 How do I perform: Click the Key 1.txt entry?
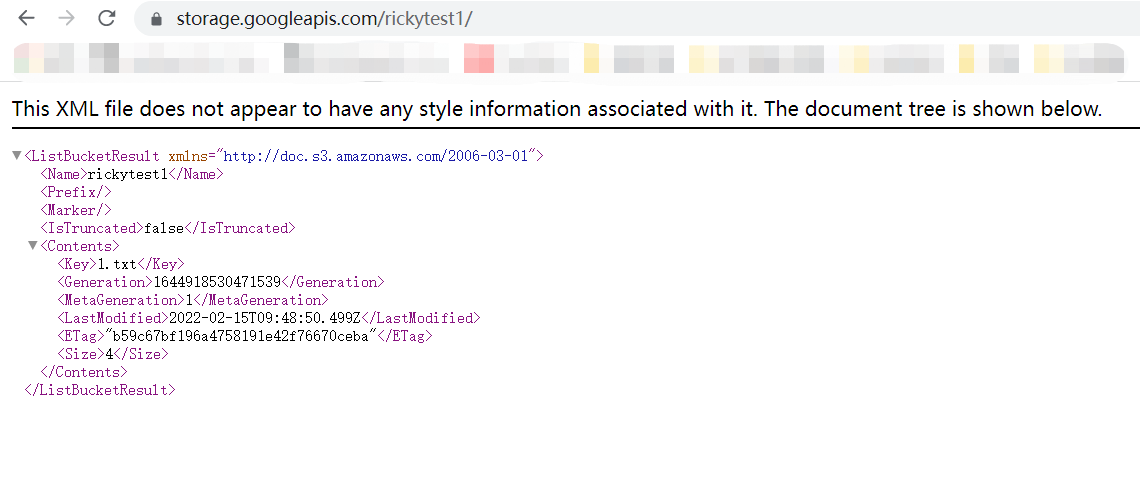[121, 264]
